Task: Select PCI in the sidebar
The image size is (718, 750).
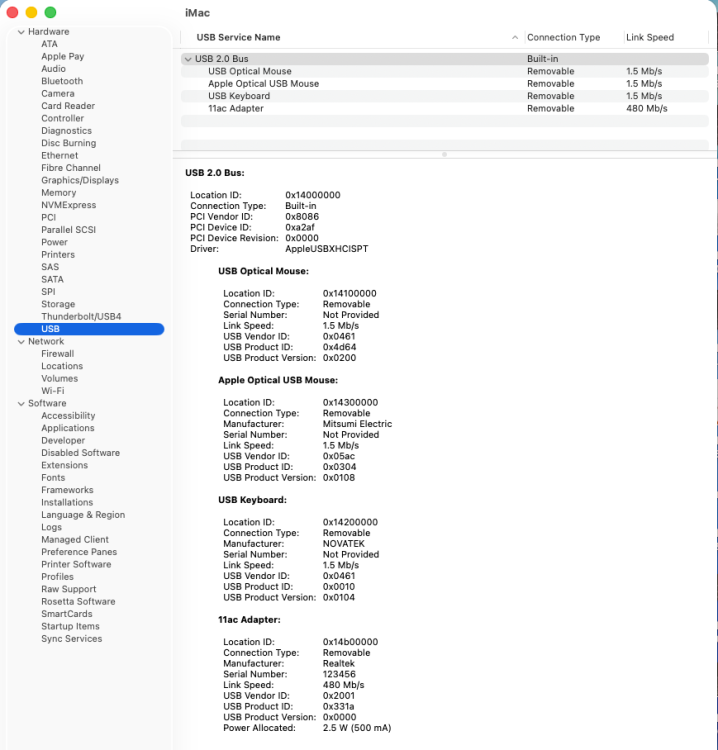Action: [x=48, y=218]
